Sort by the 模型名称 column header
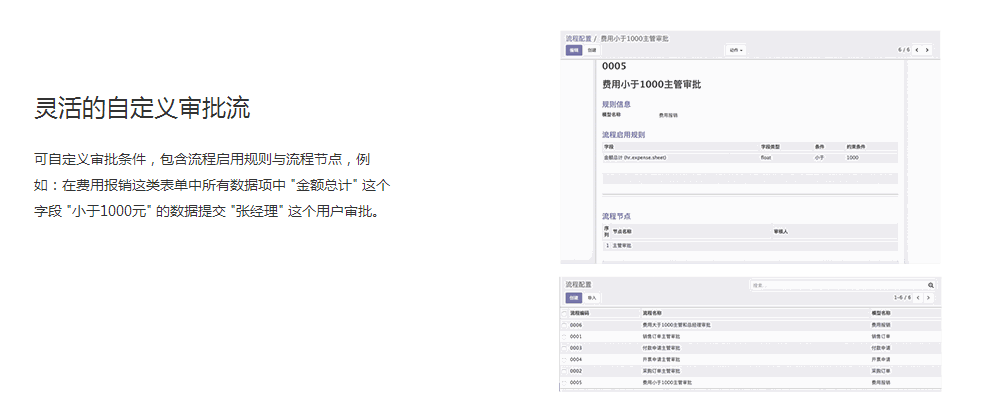The image size is (1007, 419). pos(881,313)
